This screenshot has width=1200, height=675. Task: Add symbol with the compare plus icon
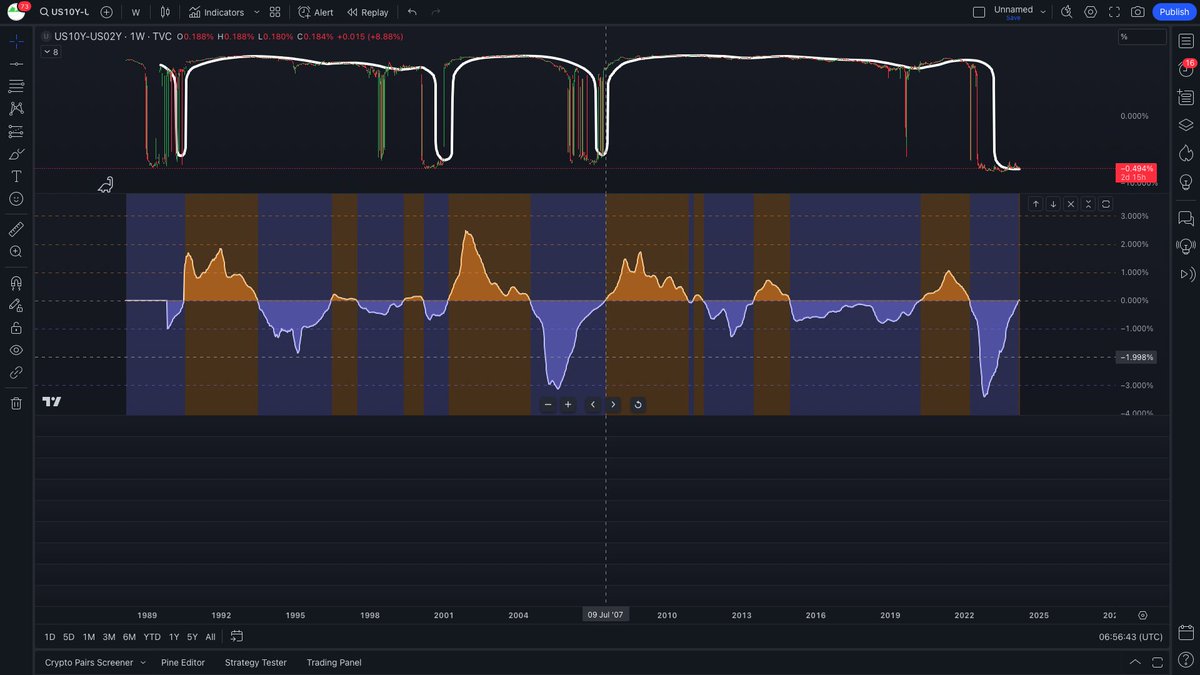pyautogui.click(x=106, y=12)
